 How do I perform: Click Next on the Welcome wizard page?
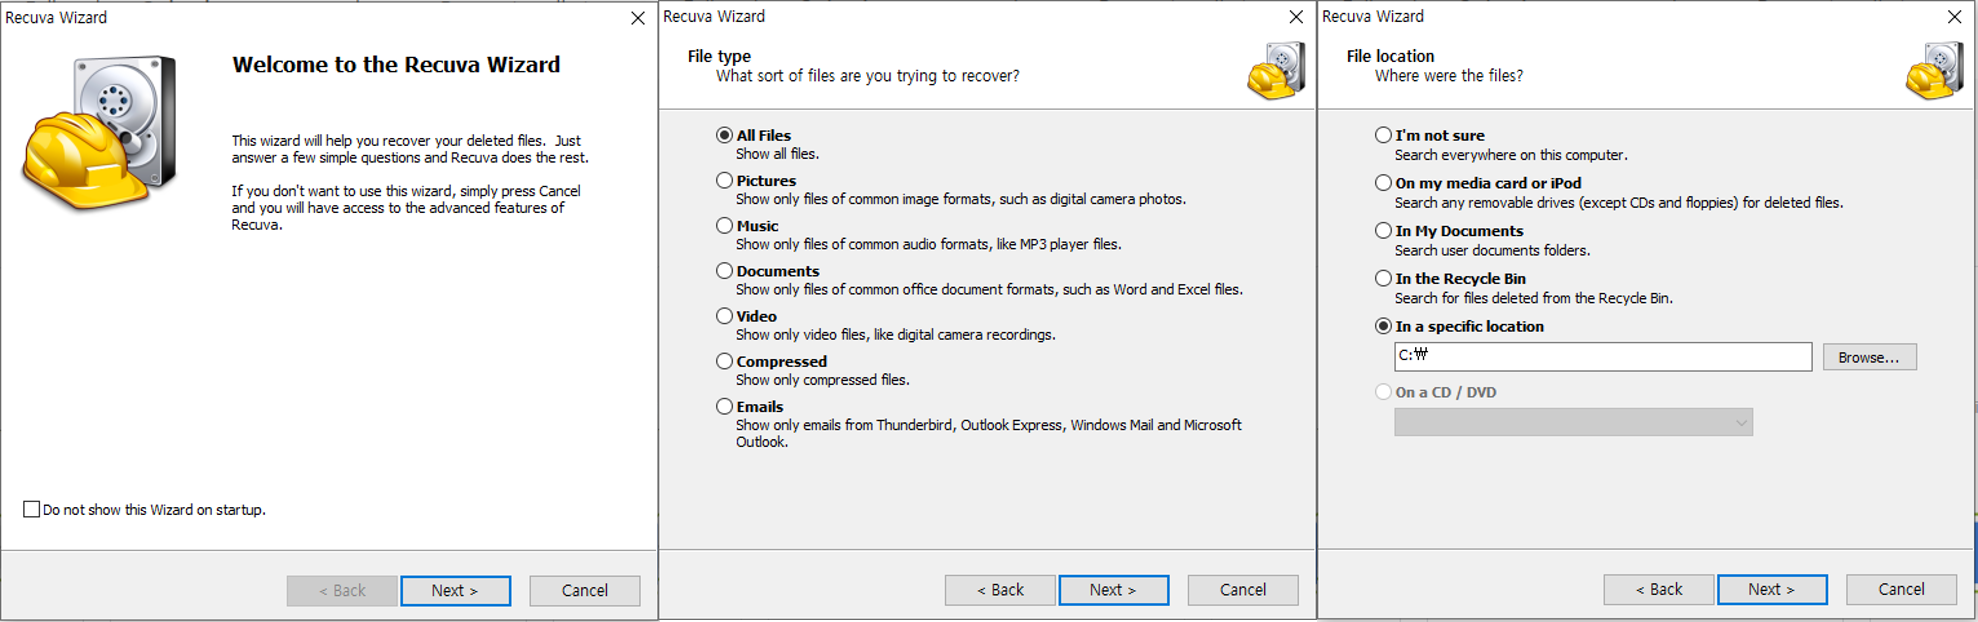click(455, 590)
